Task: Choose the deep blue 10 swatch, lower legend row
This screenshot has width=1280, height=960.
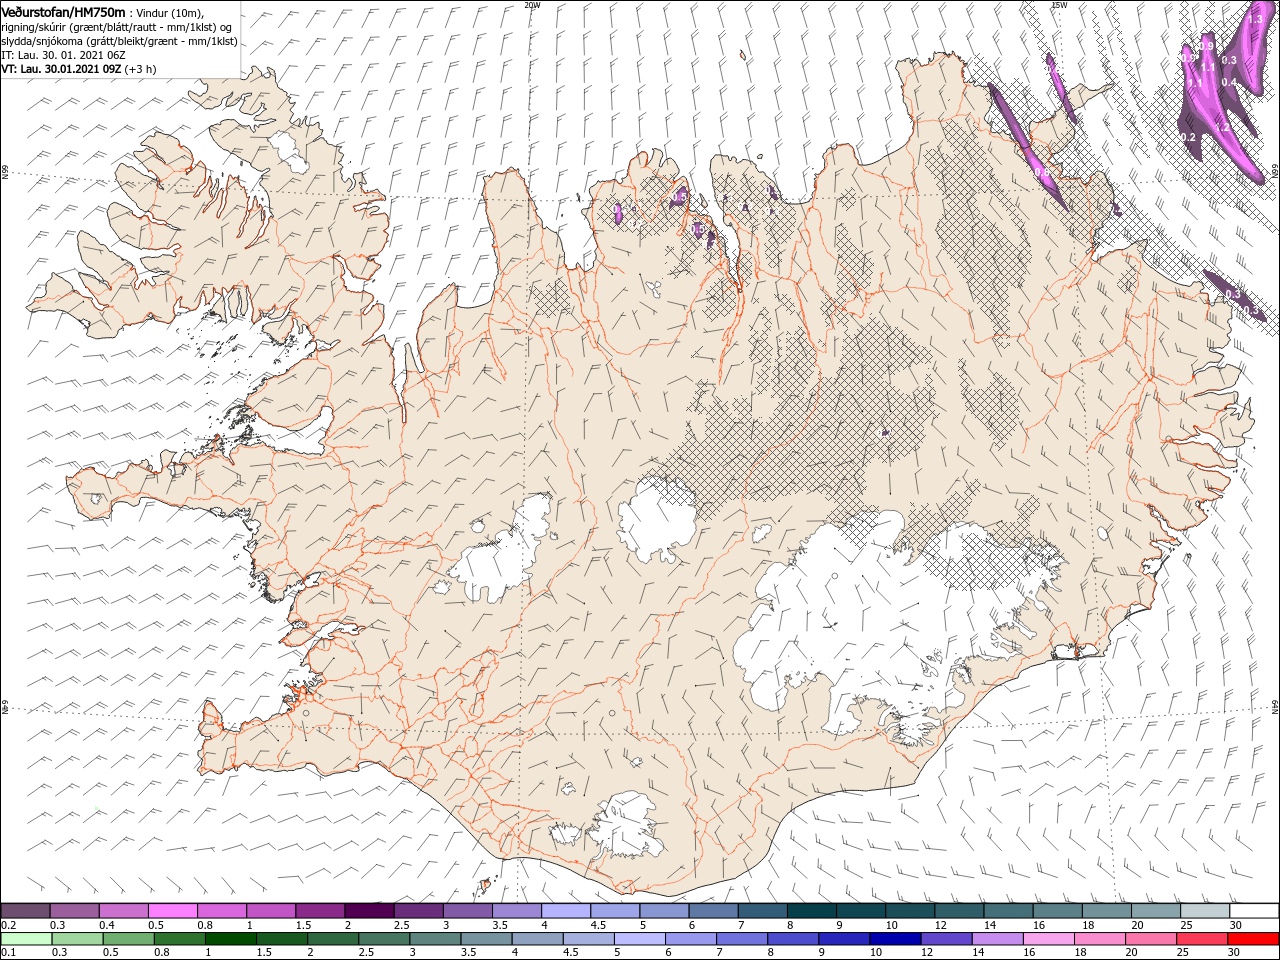Action: pyautogui.click(x=894, y=938)
